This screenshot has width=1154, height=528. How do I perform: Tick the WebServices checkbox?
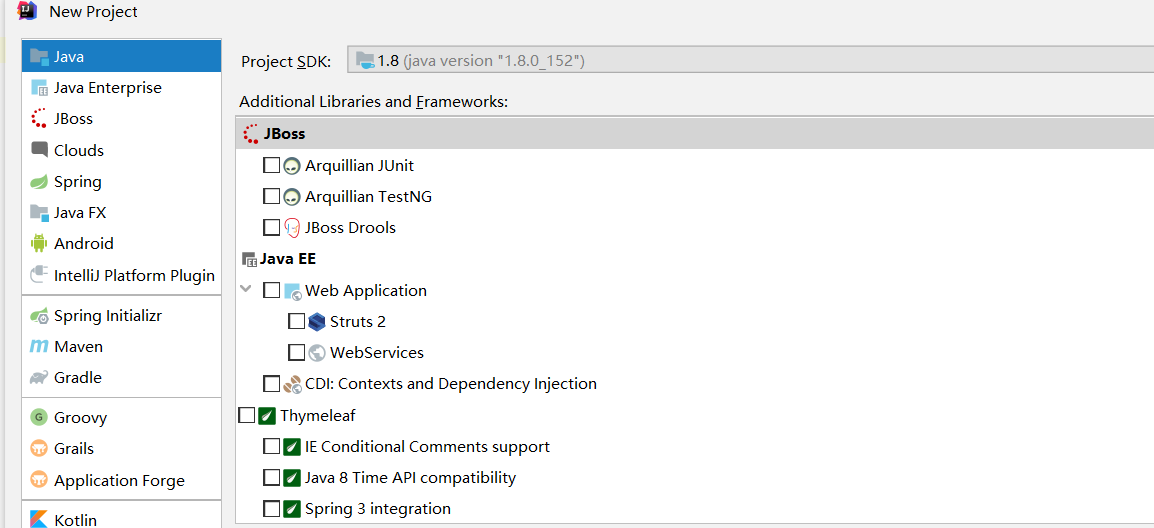tap(297, 352)
